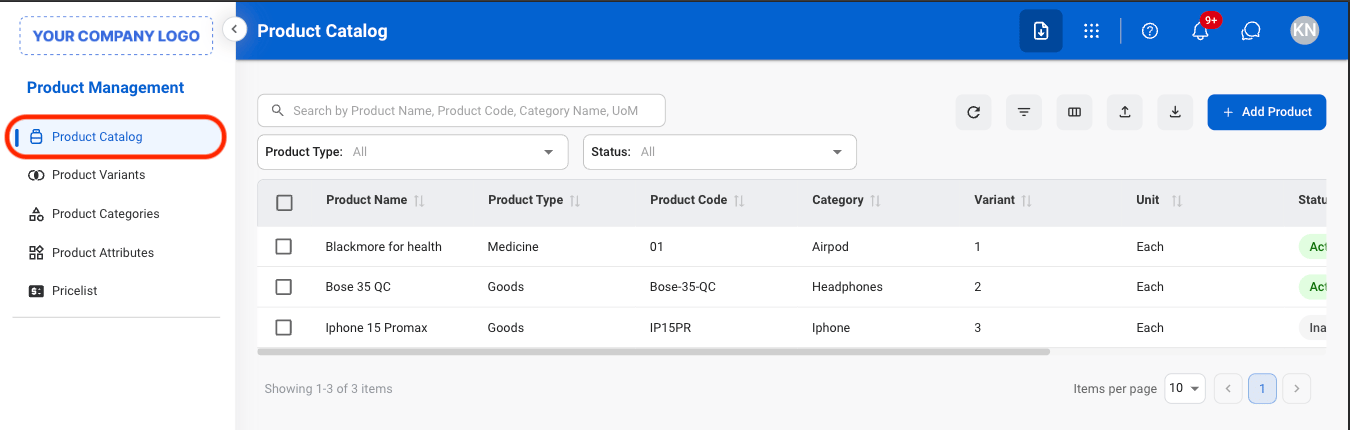This screenshot has height=430, width=1350.
Task: Open Pricelist in the sidebar
Action: (x=75, y=291)
